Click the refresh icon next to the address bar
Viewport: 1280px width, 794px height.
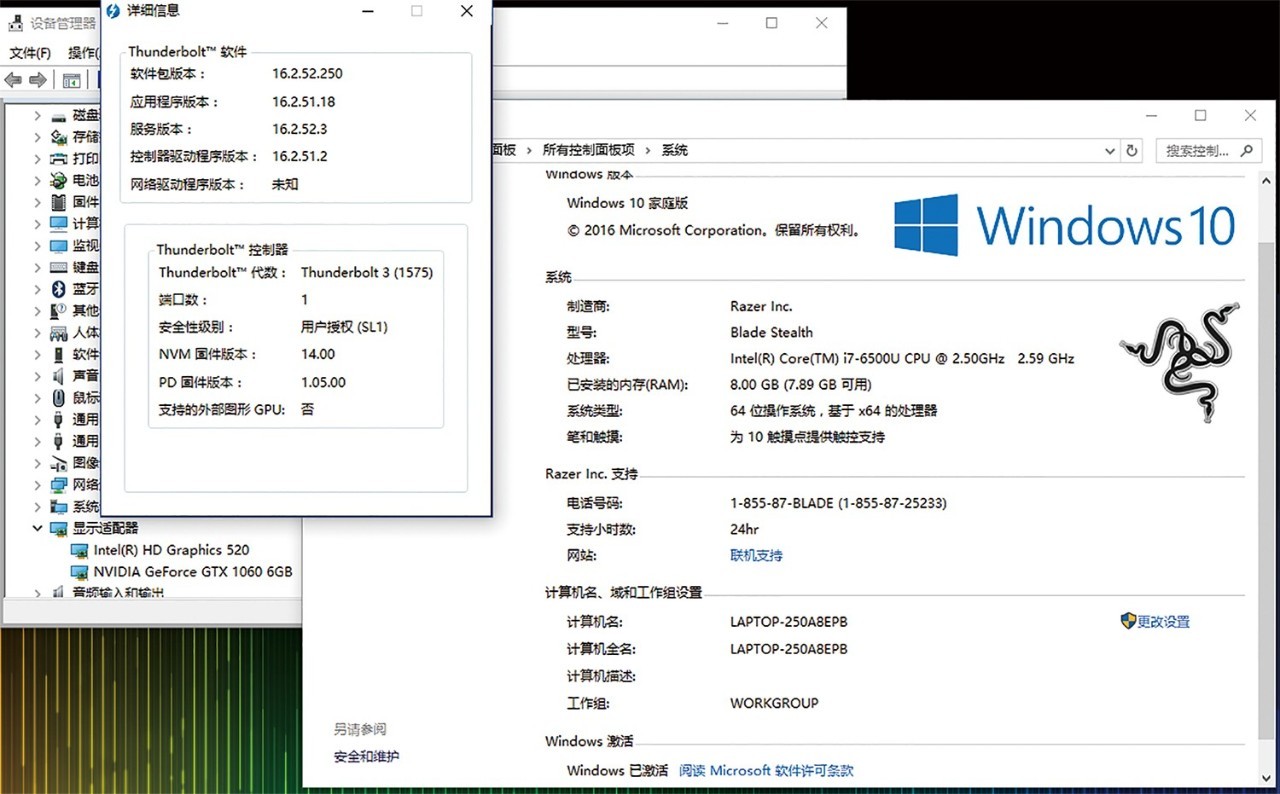coord(1130,150)
